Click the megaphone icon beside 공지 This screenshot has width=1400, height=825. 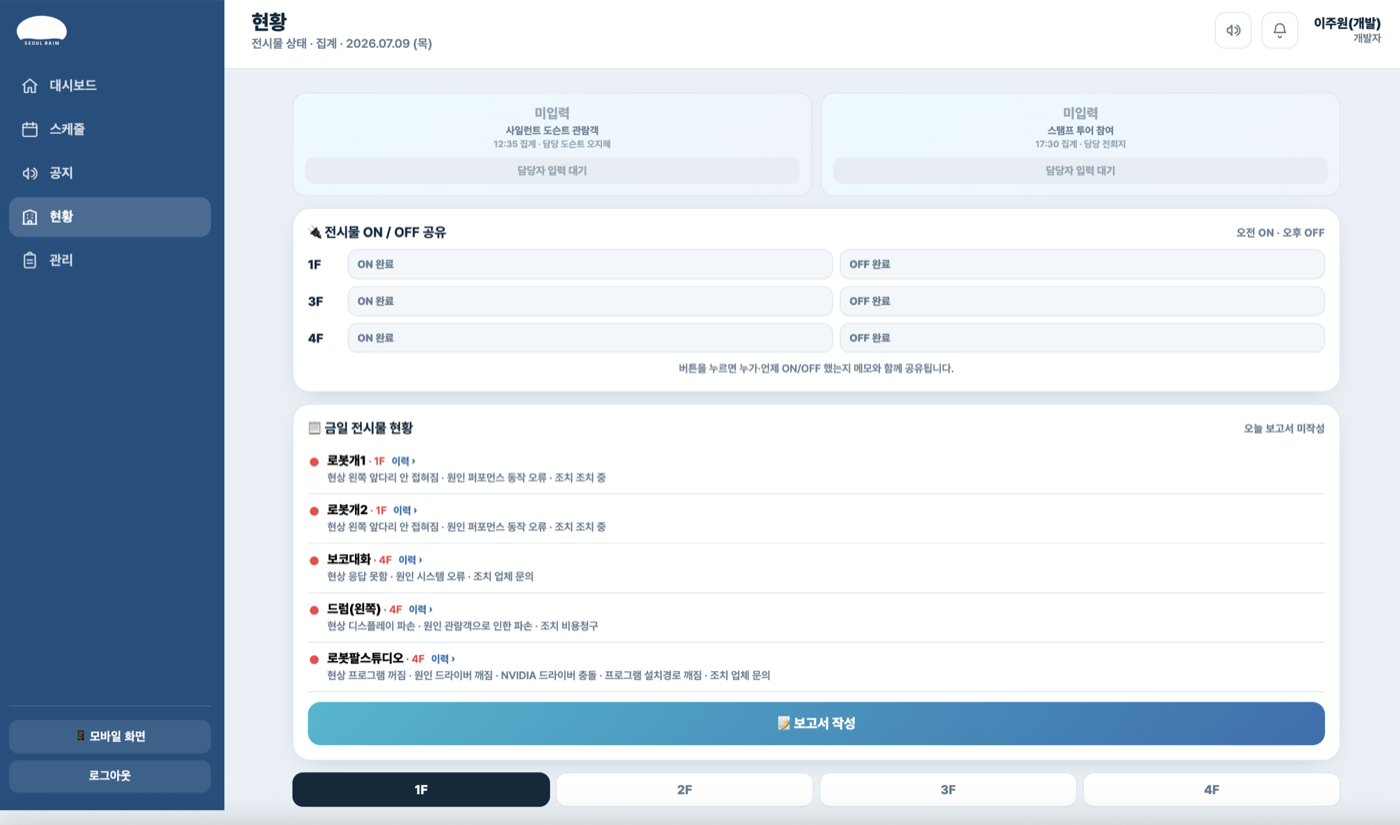click(x=30, y=173)
